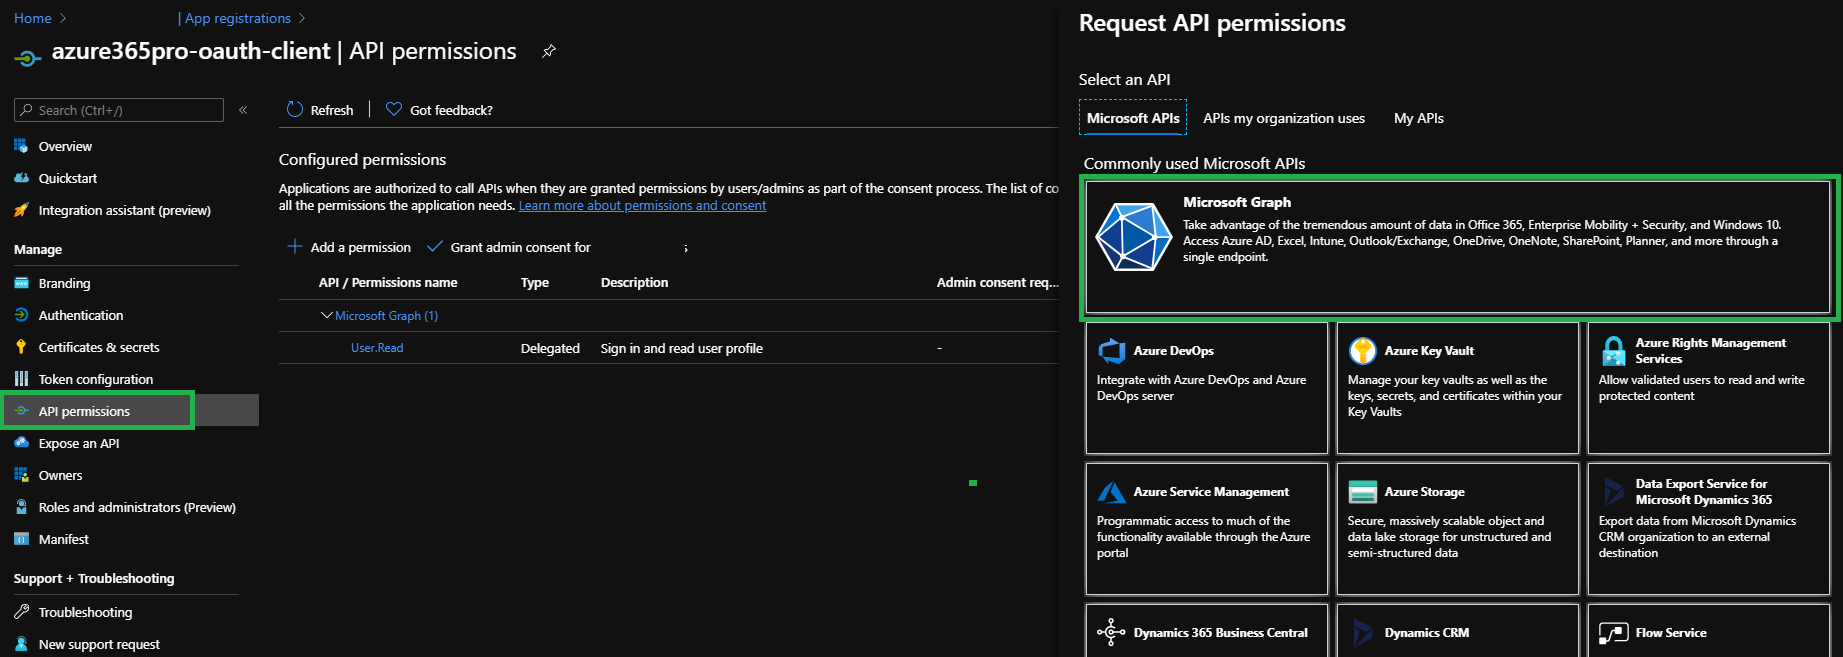Click the Refresh circular arrow icon

coord(295,110)
